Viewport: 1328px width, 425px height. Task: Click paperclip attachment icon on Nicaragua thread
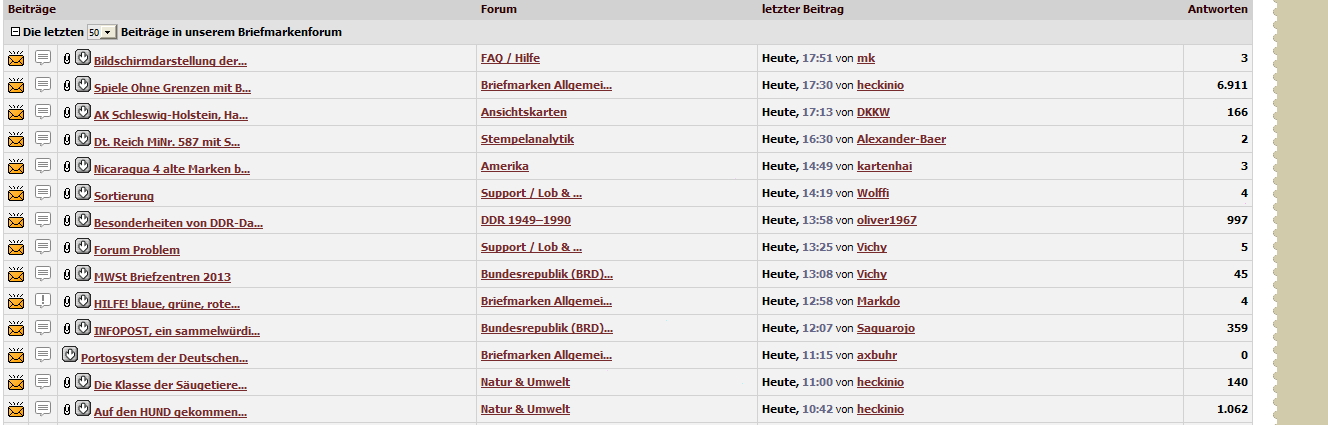(67, 167)
